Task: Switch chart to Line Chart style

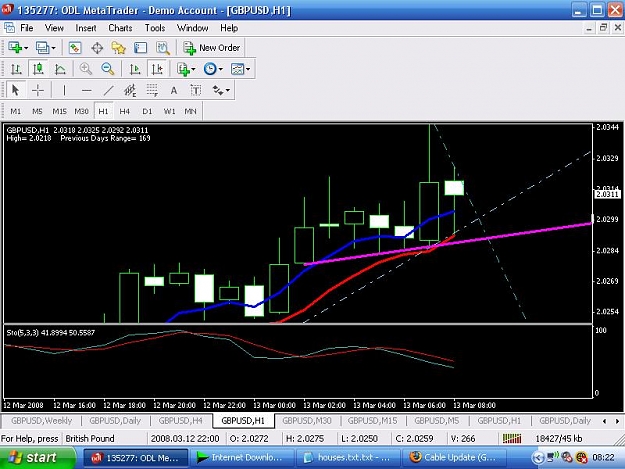Action: (x=60, y=69)
